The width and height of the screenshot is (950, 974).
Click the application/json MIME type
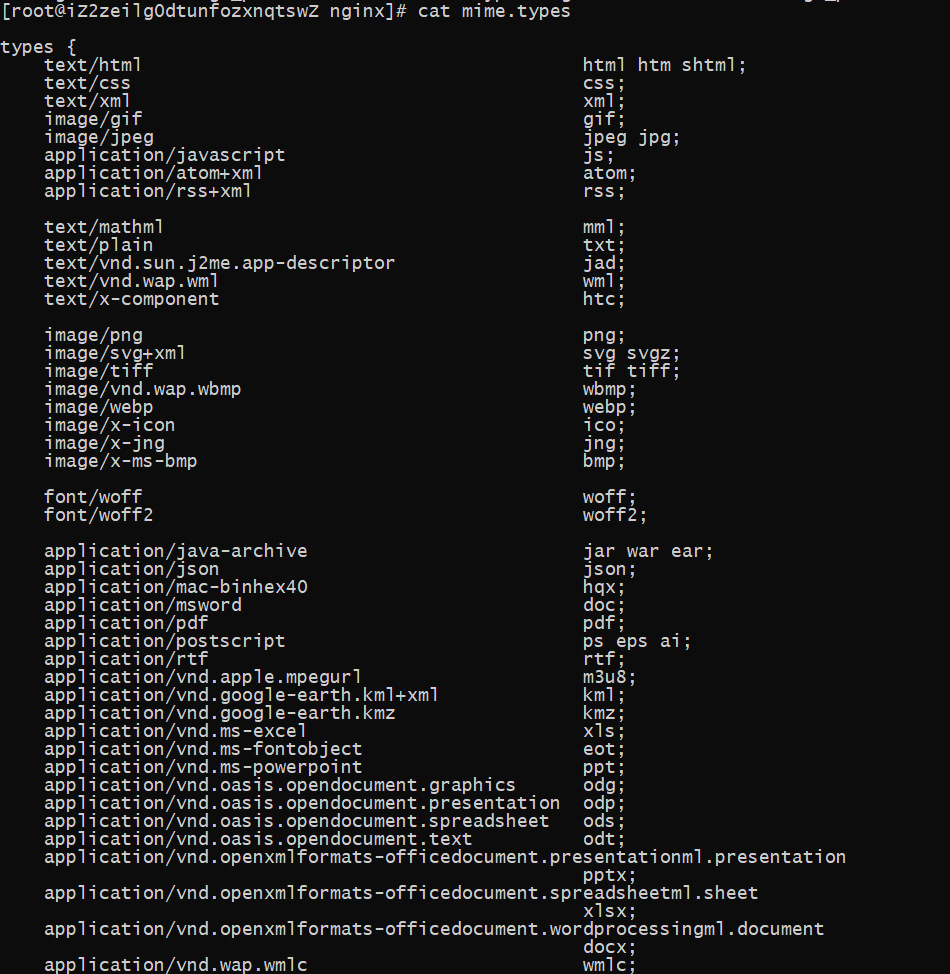[x=132, y=570]
